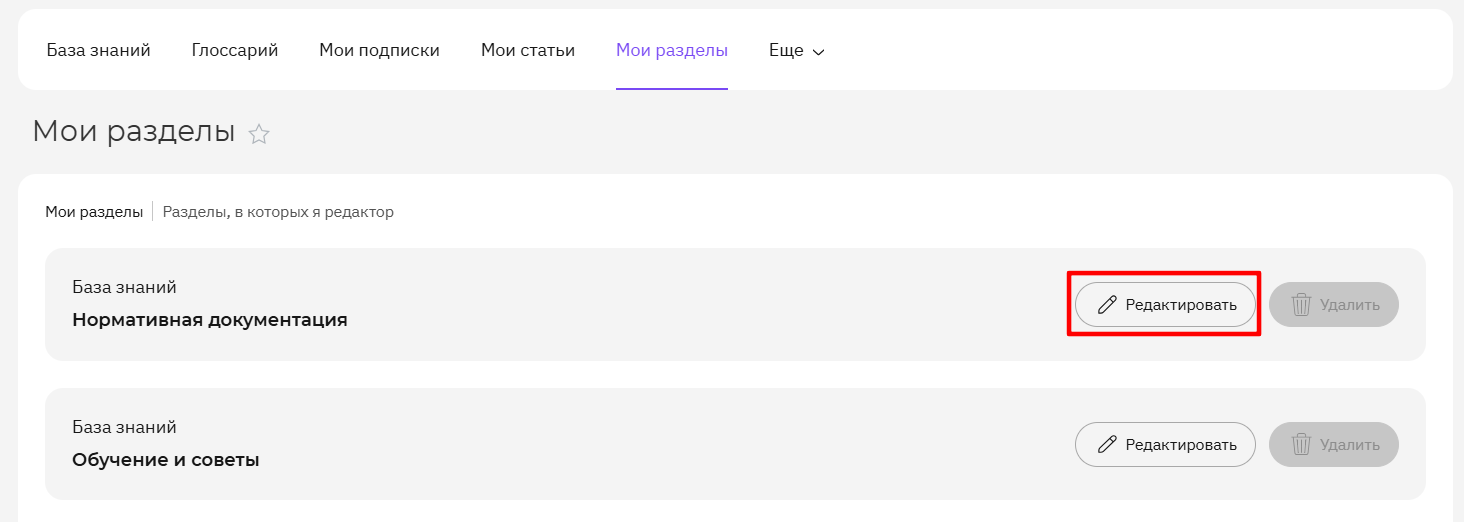
Task: Edit the Нормативная документация section
Action: point(1165,305)
